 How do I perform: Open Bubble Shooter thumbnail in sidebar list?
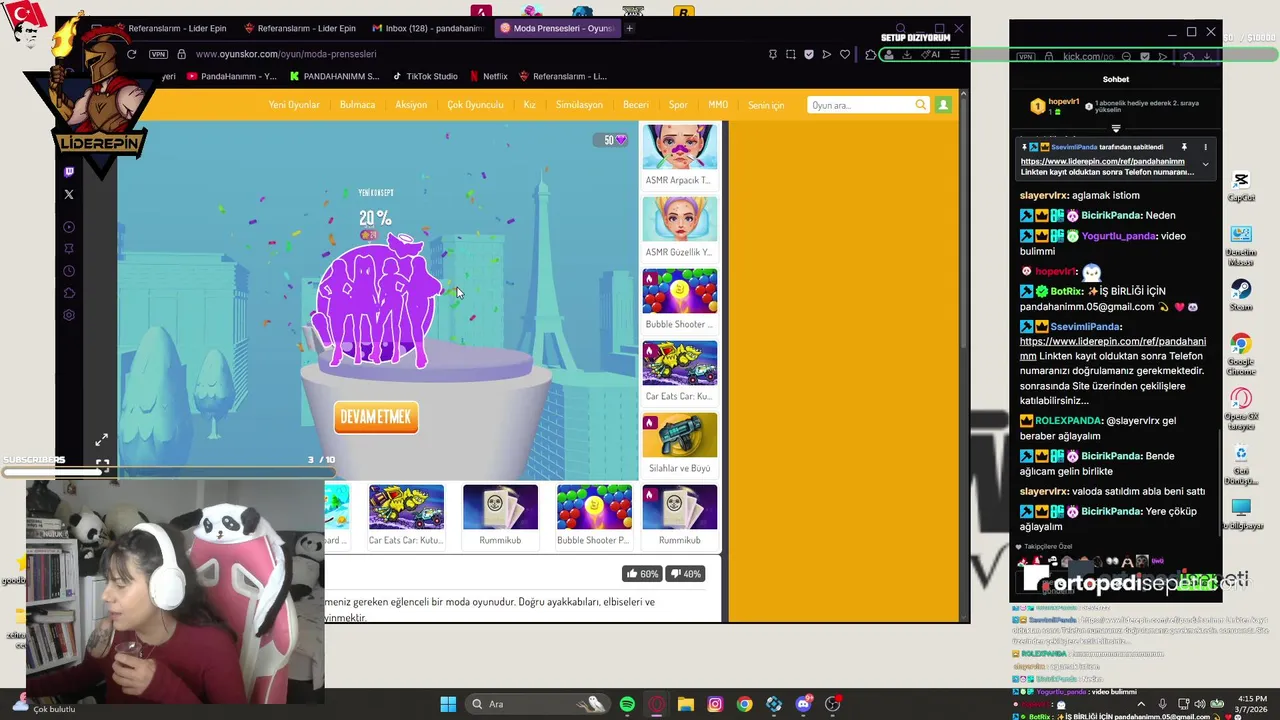(679, 291)
